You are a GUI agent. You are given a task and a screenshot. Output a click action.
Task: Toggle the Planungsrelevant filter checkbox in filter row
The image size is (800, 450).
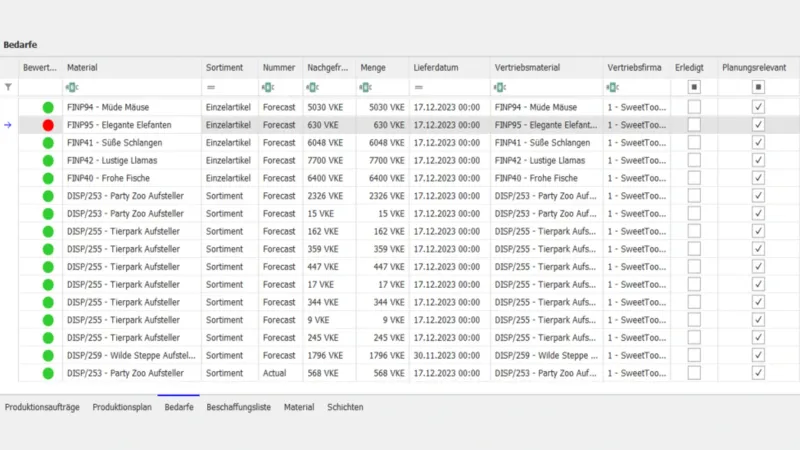[758, 87]
